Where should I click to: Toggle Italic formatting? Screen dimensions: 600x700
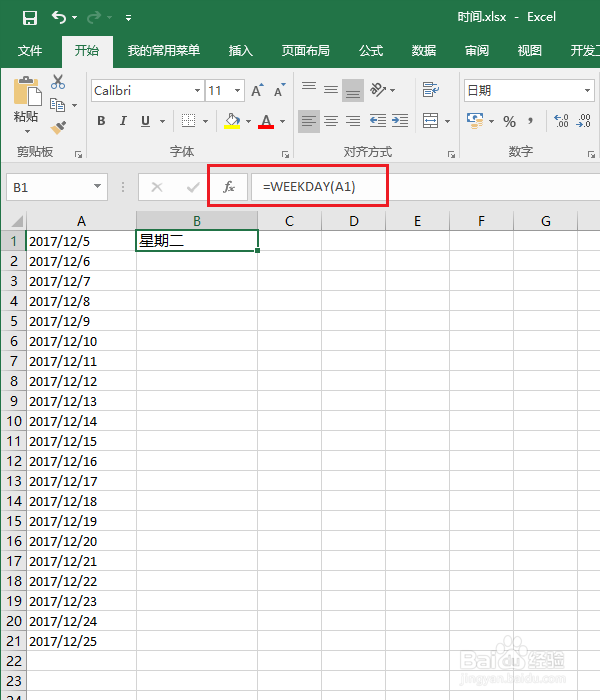pyautogui.click(x=123, y=121)
